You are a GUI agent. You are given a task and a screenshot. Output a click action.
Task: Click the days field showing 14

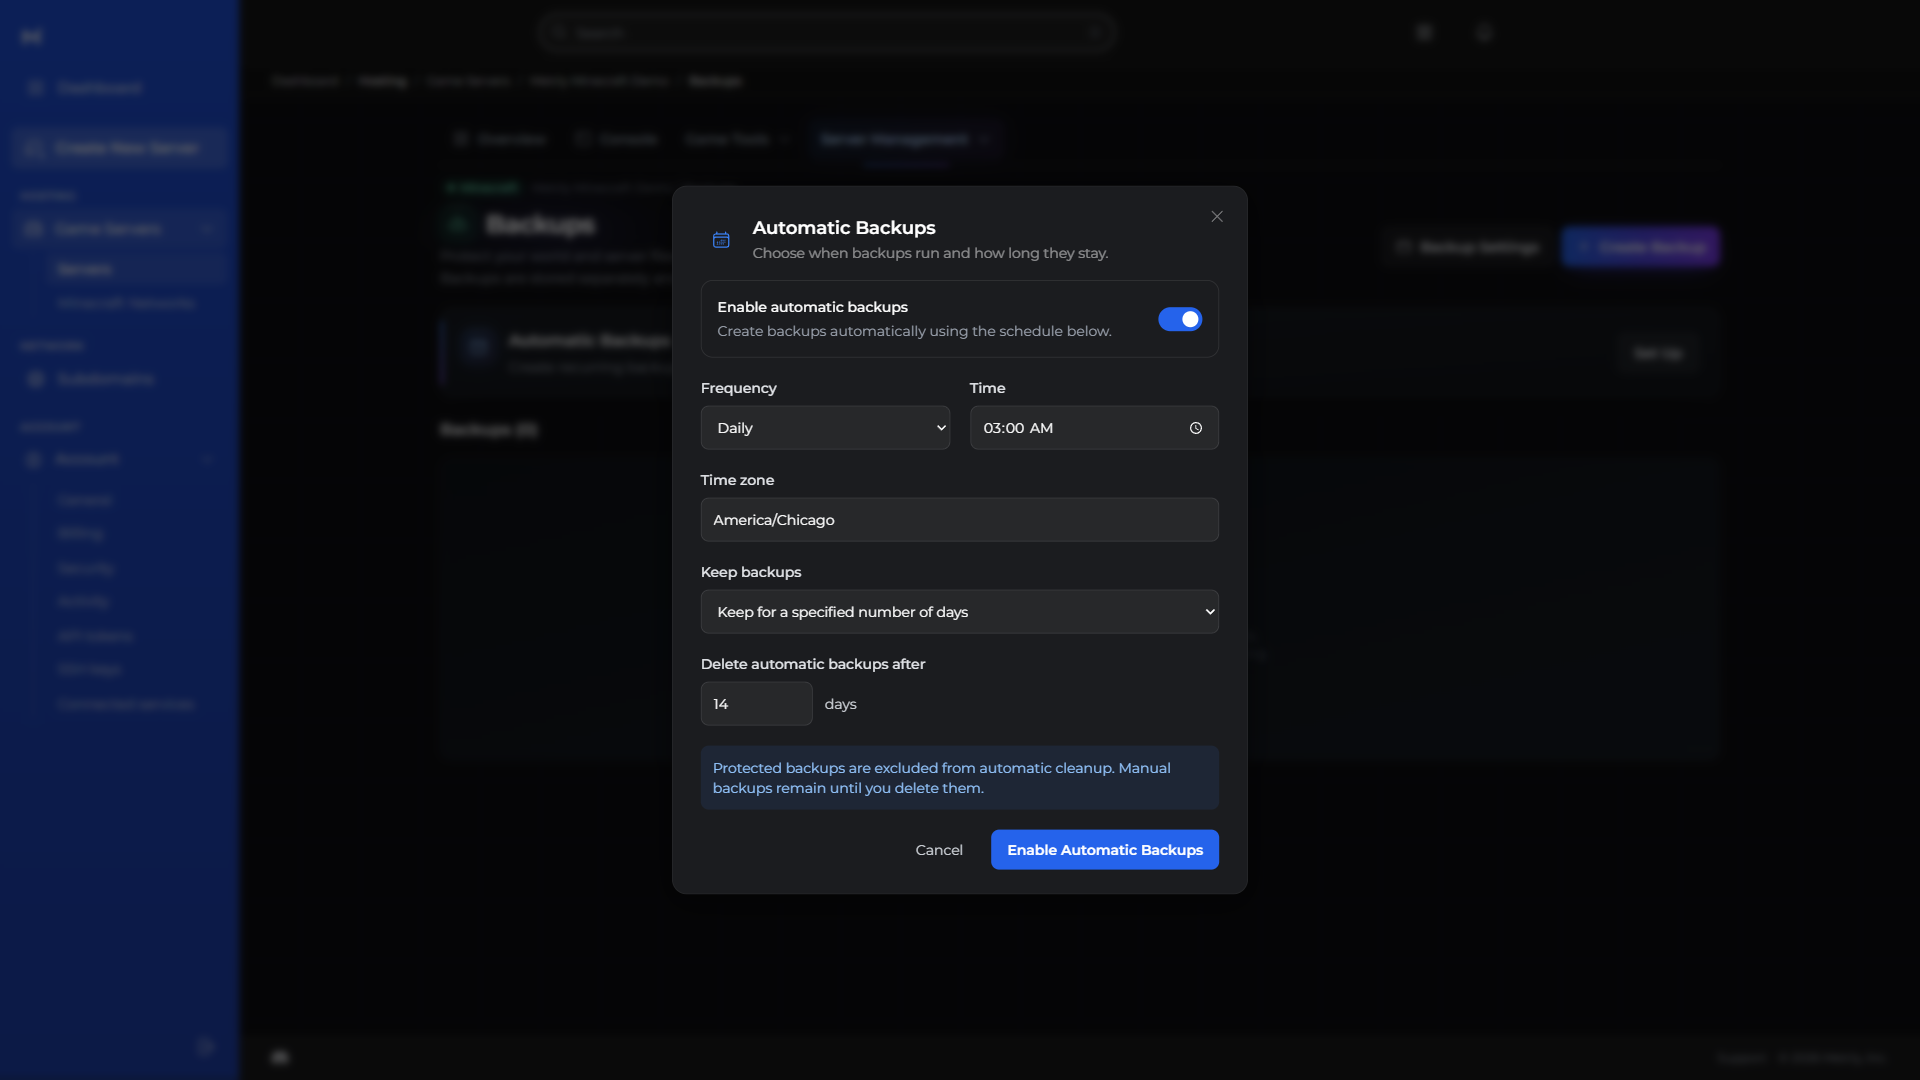click(x=756, y=704)
